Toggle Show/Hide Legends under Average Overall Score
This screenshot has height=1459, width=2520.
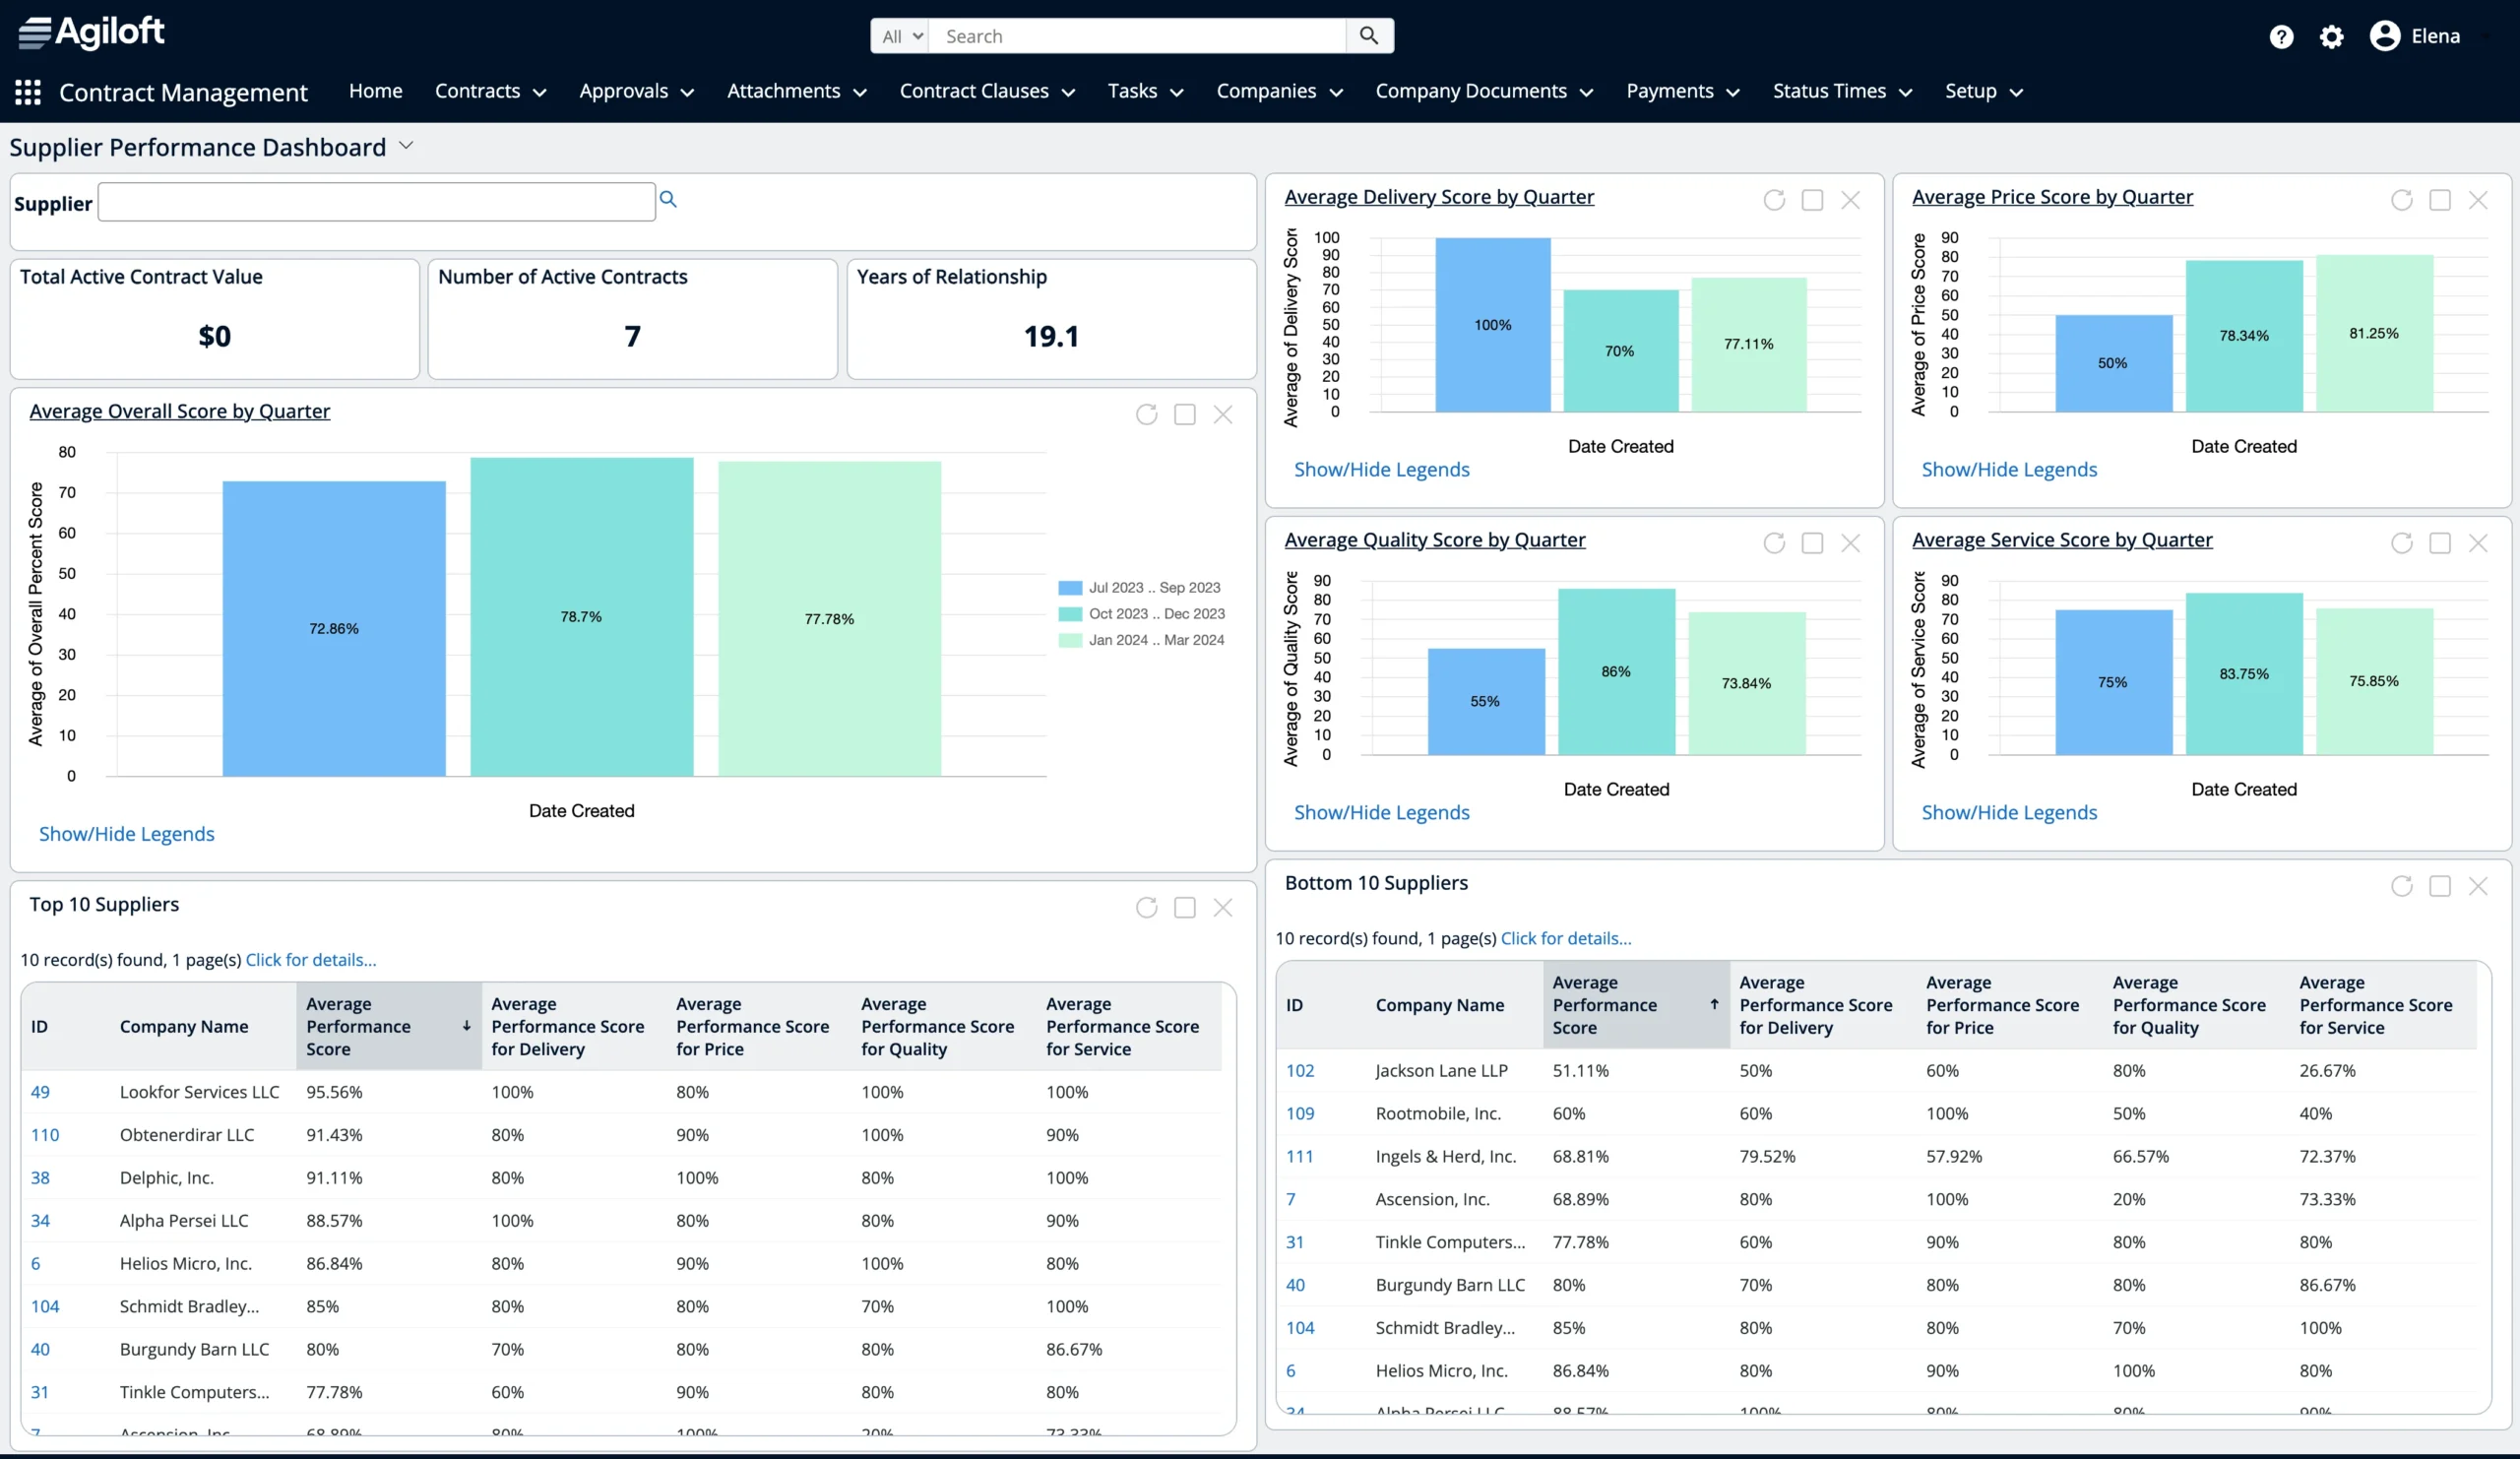coord(126,833)
